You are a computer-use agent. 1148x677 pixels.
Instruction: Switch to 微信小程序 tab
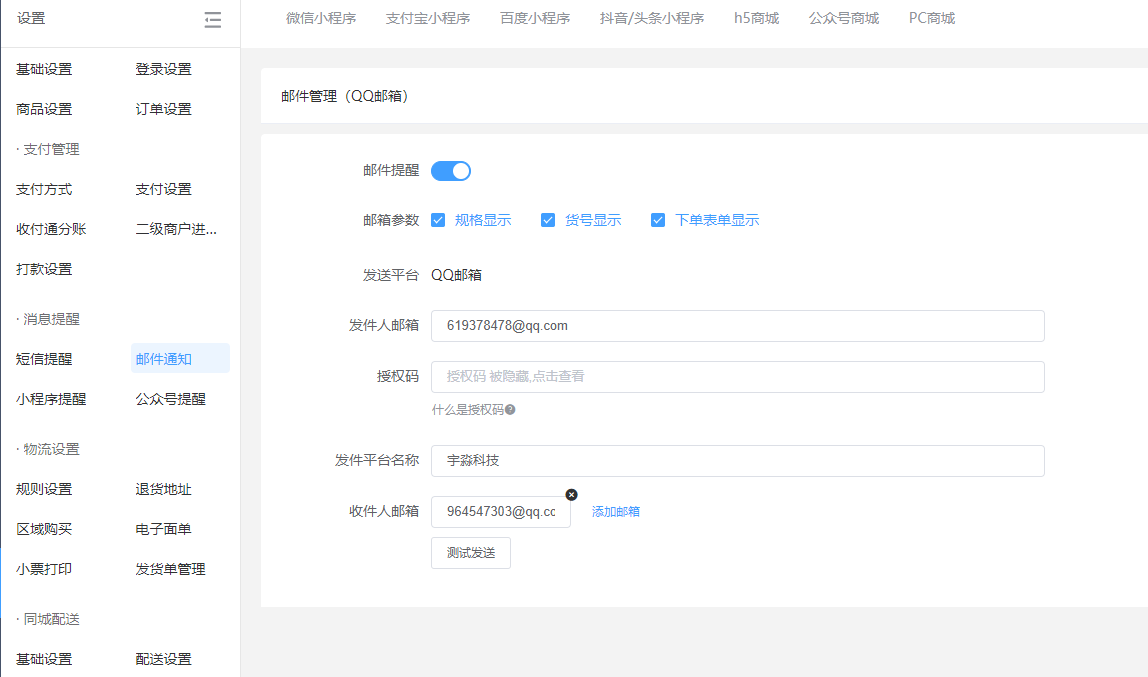click(x=321, y=18)
